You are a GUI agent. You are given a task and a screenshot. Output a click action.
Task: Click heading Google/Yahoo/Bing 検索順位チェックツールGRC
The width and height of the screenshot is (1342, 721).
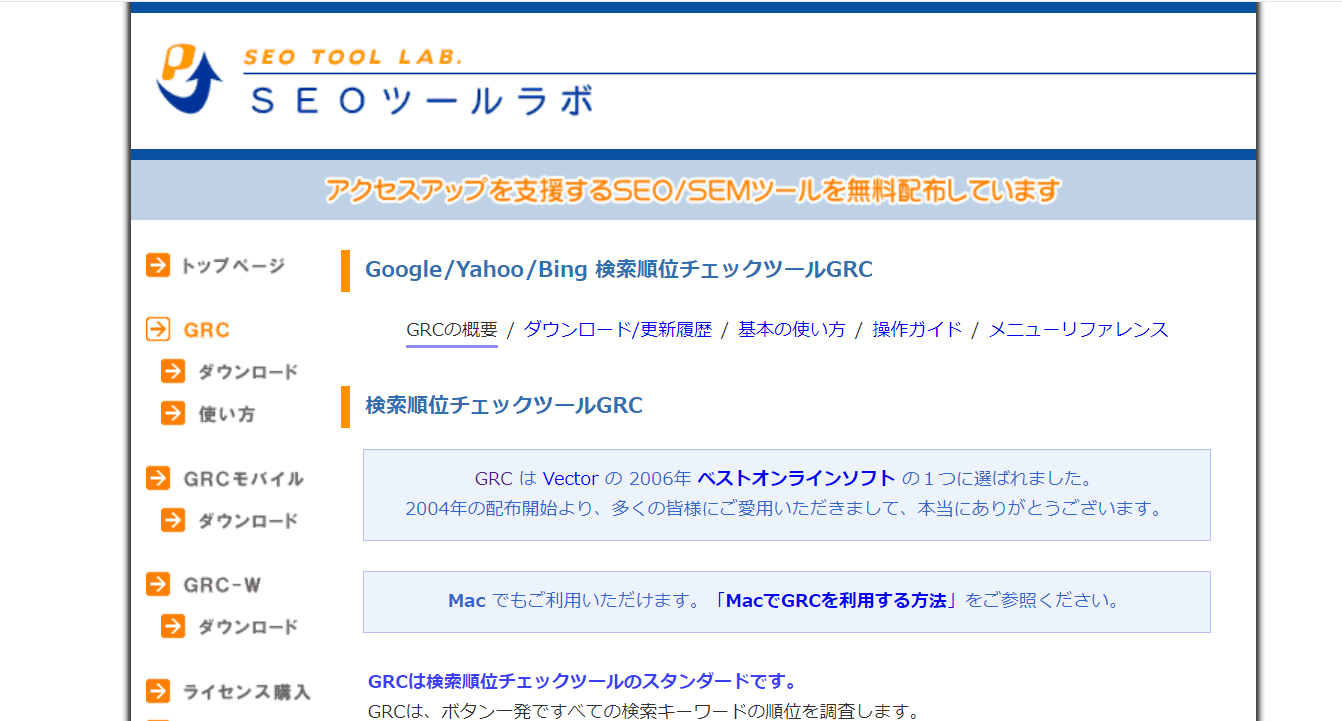[x=619, y=270]
